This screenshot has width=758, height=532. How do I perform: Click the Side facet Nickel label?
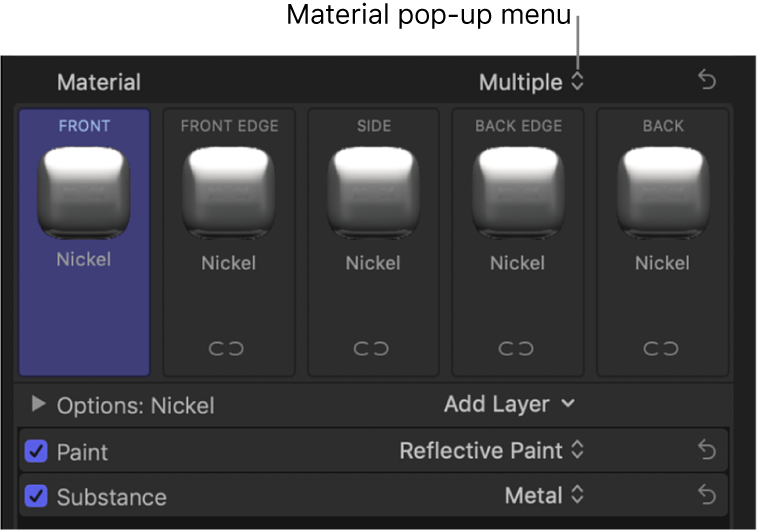point(373,263)
